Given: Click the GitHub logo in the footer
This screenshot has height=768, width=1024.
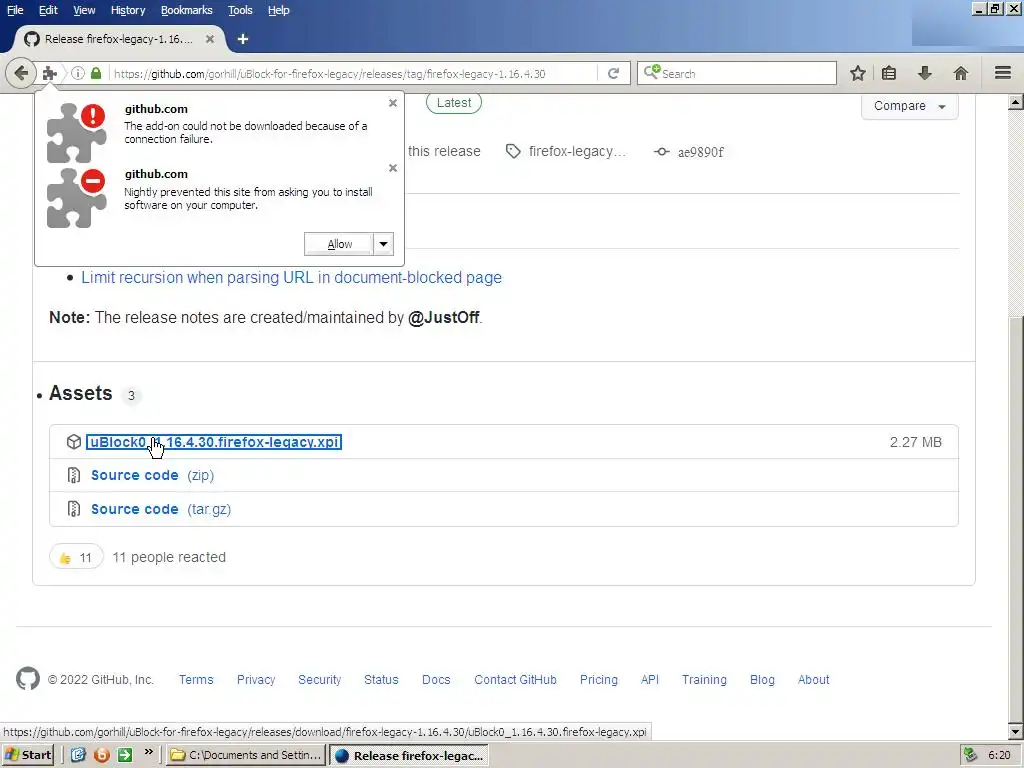Looking at the screenshot, I should [x=27, y=679].
